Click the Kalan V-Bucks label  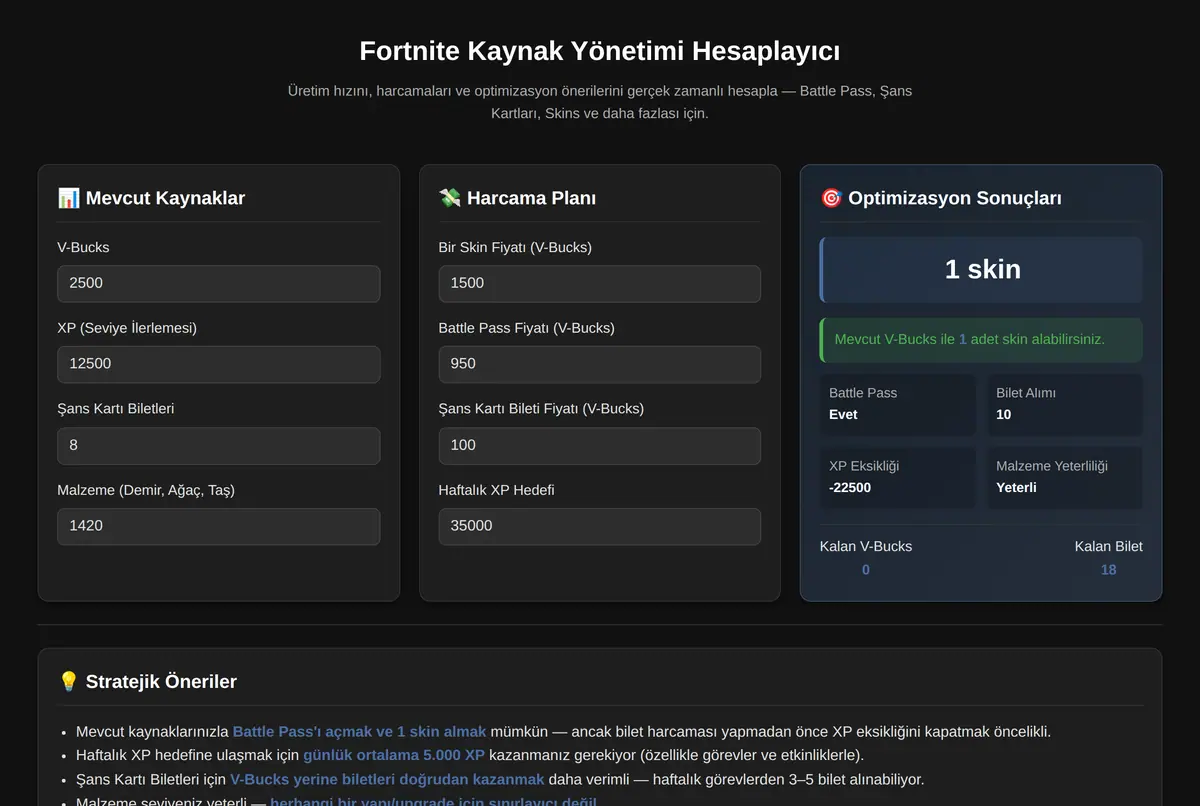coord(866,546)
